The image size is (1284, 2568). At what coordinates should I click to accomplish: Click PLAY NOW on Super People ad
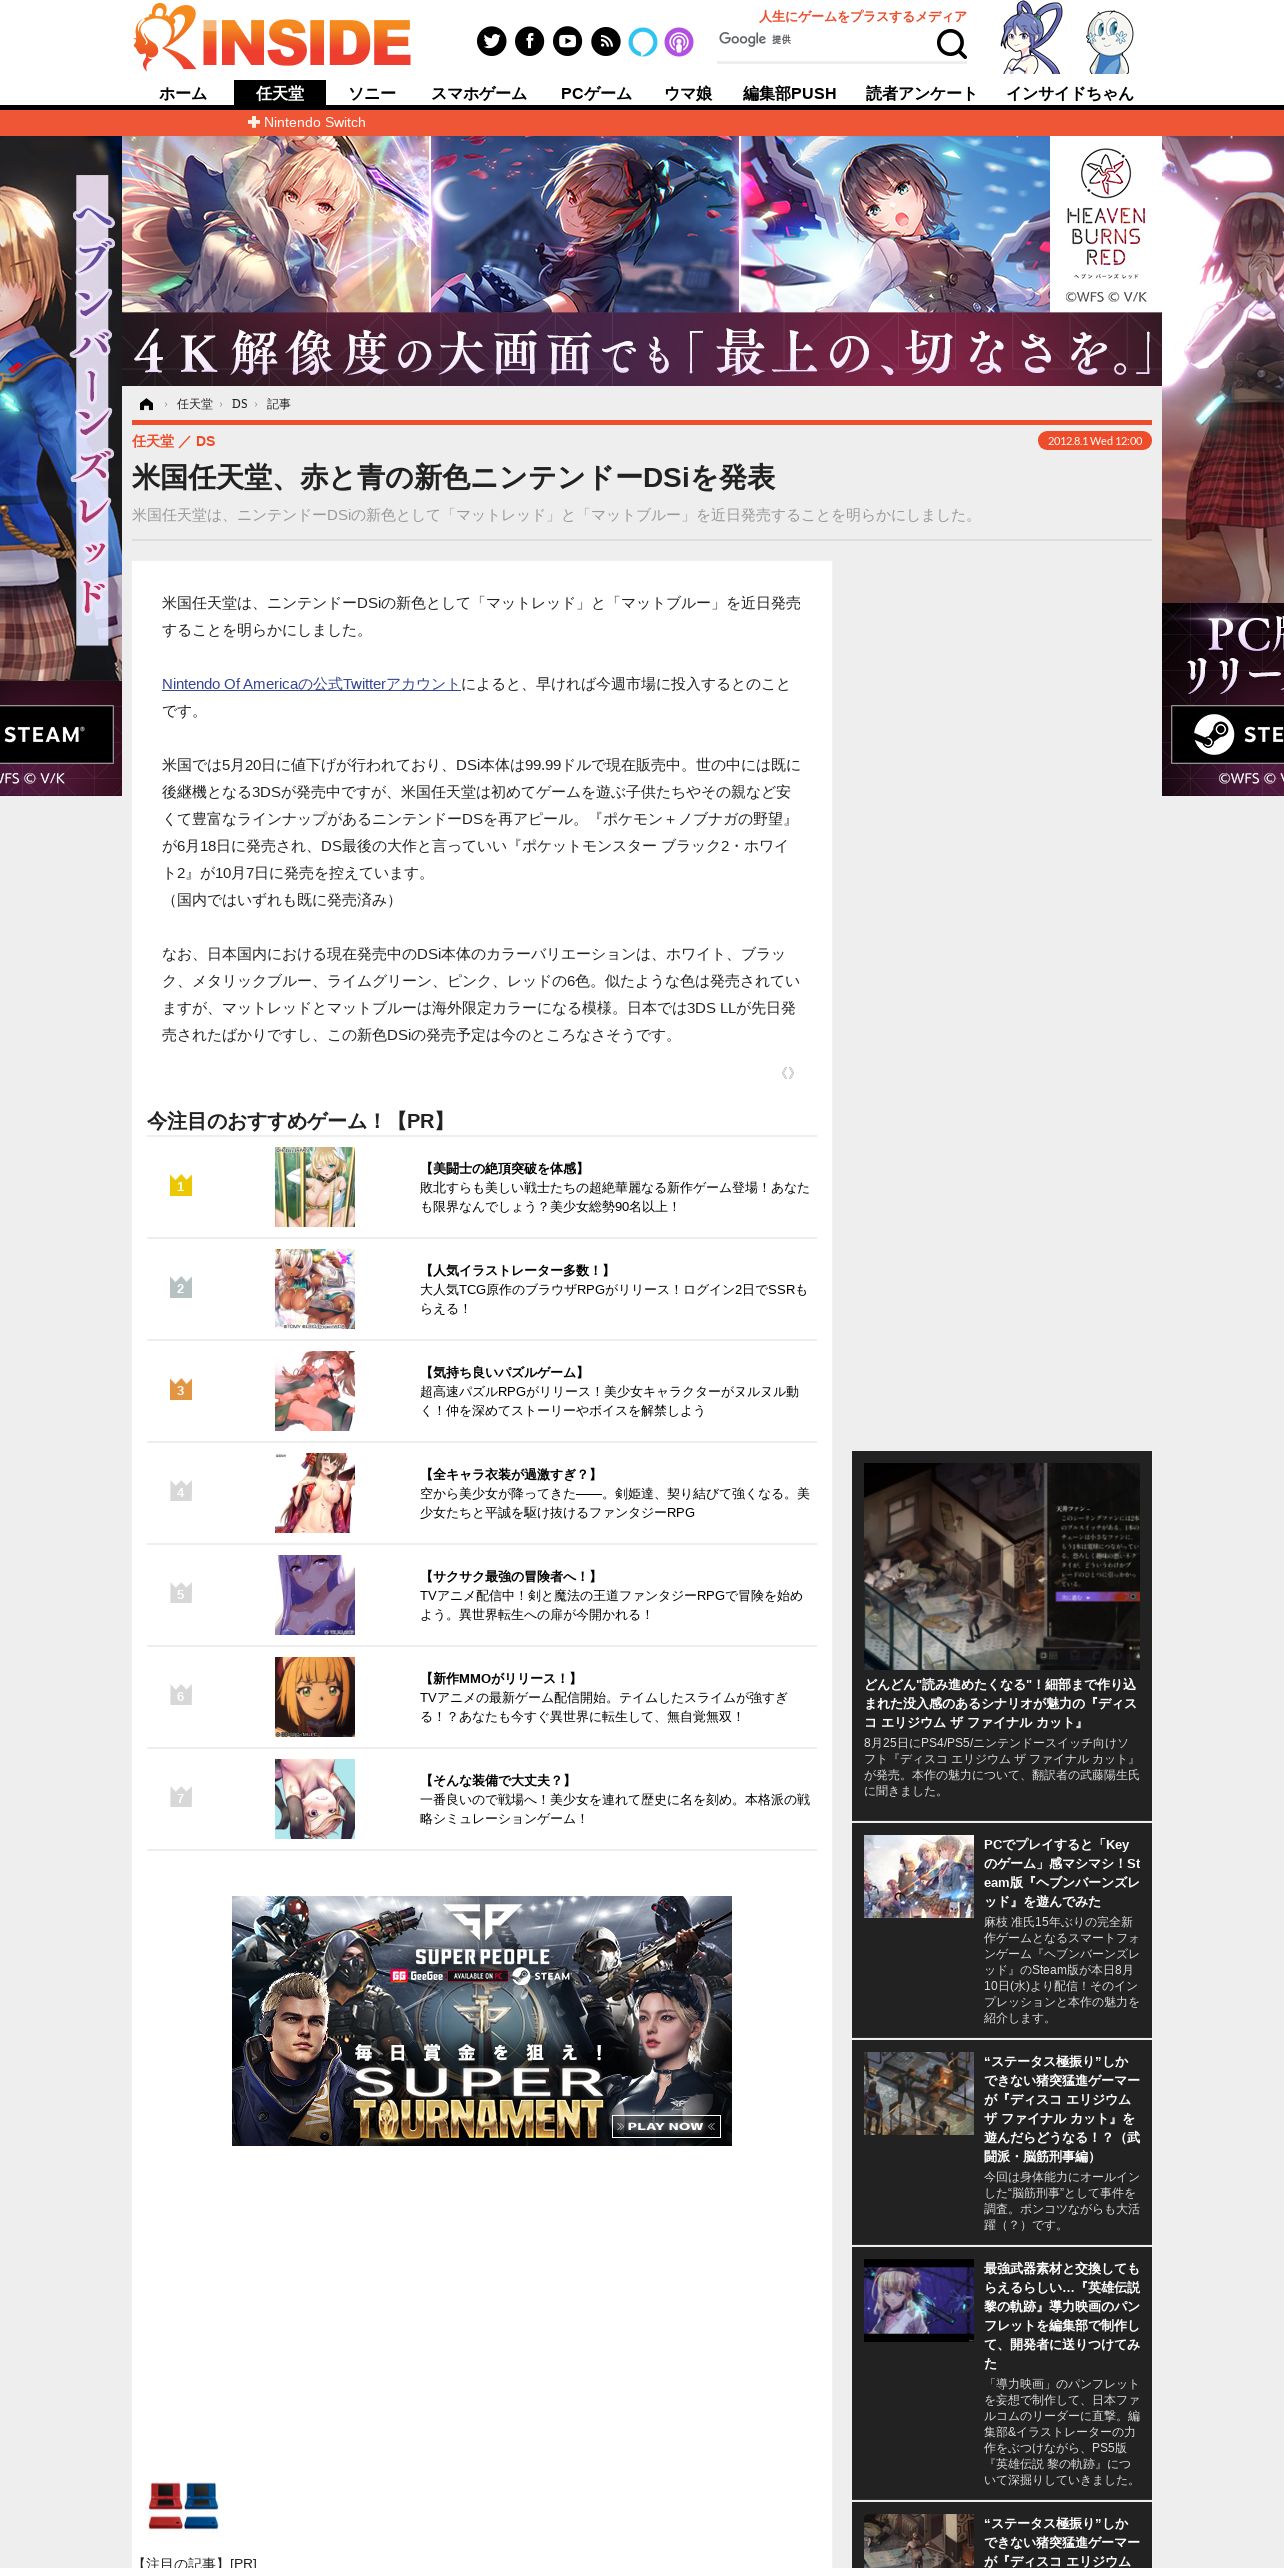(666, 2126)
